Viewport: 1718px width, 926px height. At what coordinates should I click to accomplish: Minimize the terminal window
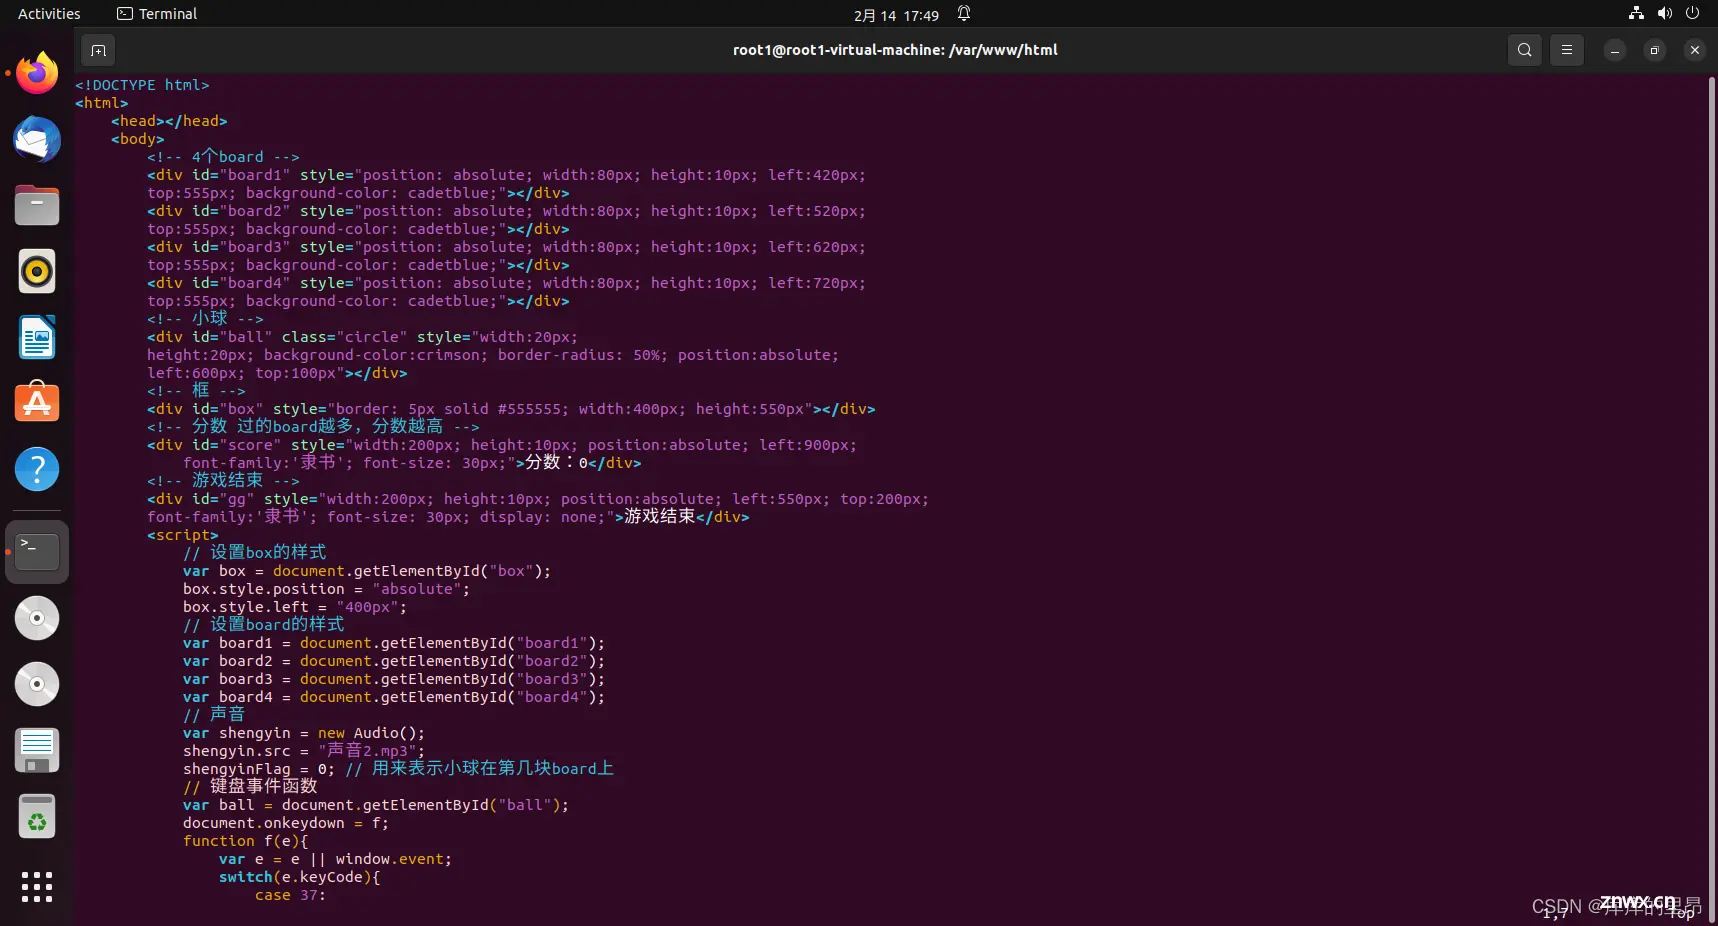(1614, 50)
